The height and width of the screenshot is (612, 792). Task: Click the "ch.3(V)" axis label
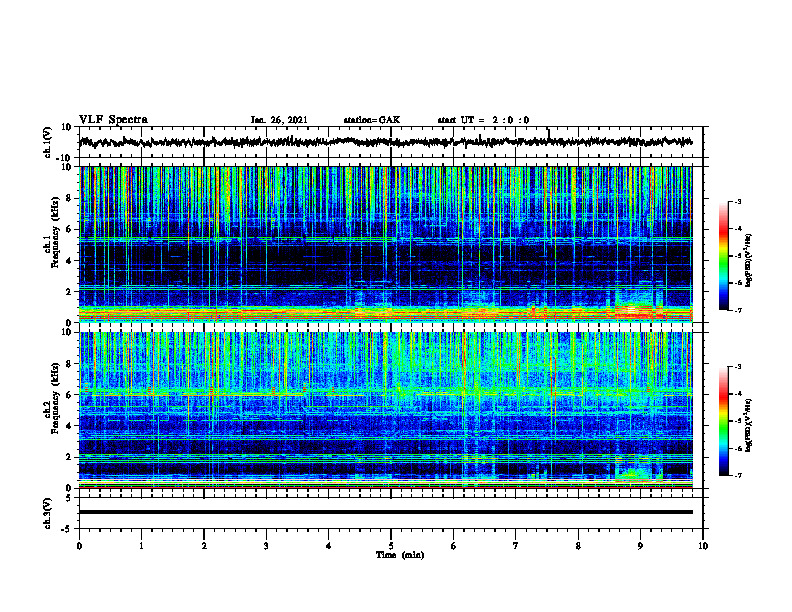[x=48, y=514]
